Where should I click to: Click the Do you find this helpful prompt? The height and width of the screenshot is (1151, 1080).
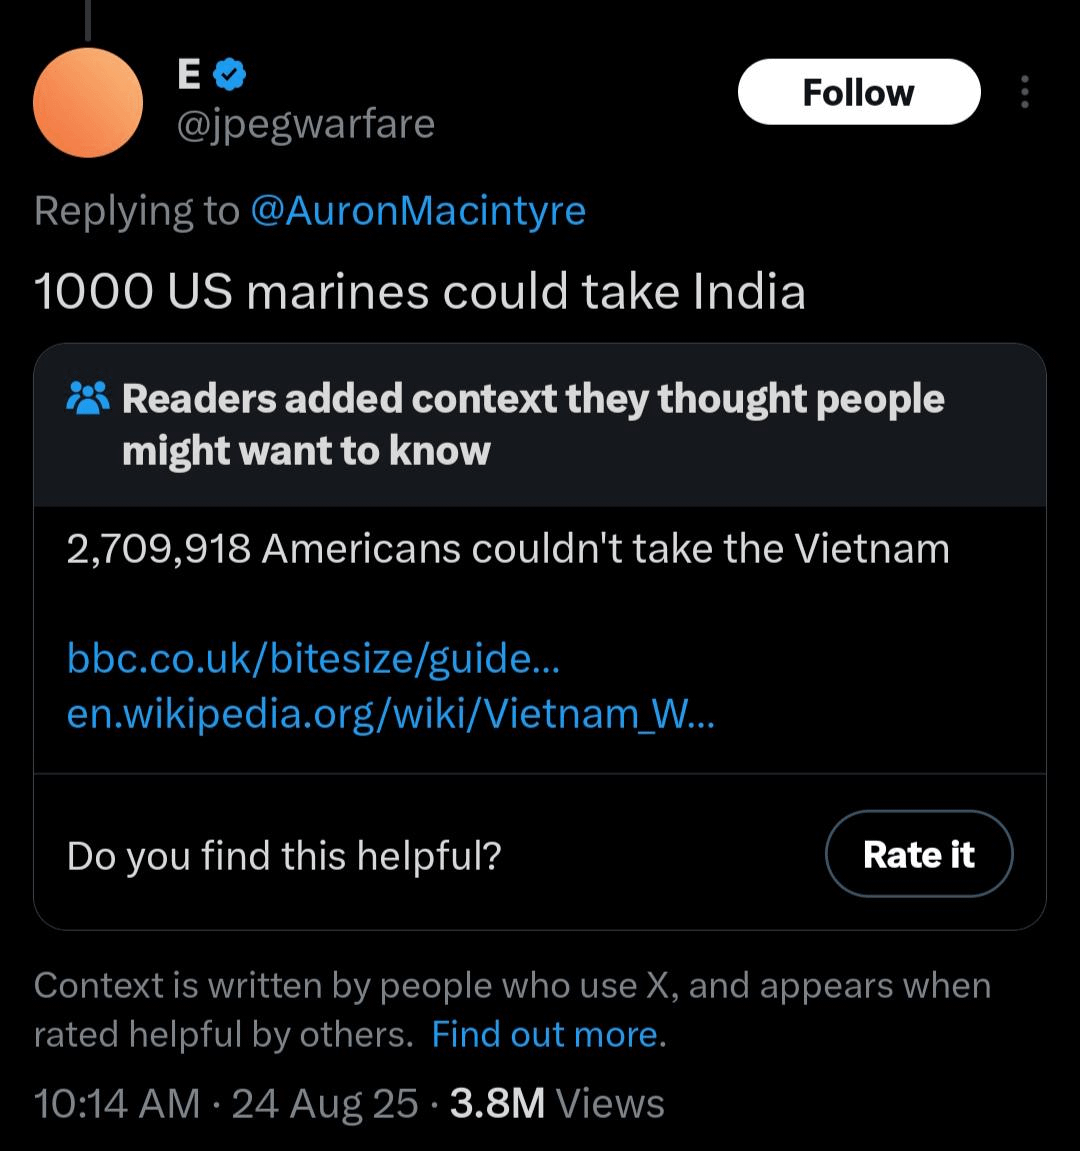284,855
